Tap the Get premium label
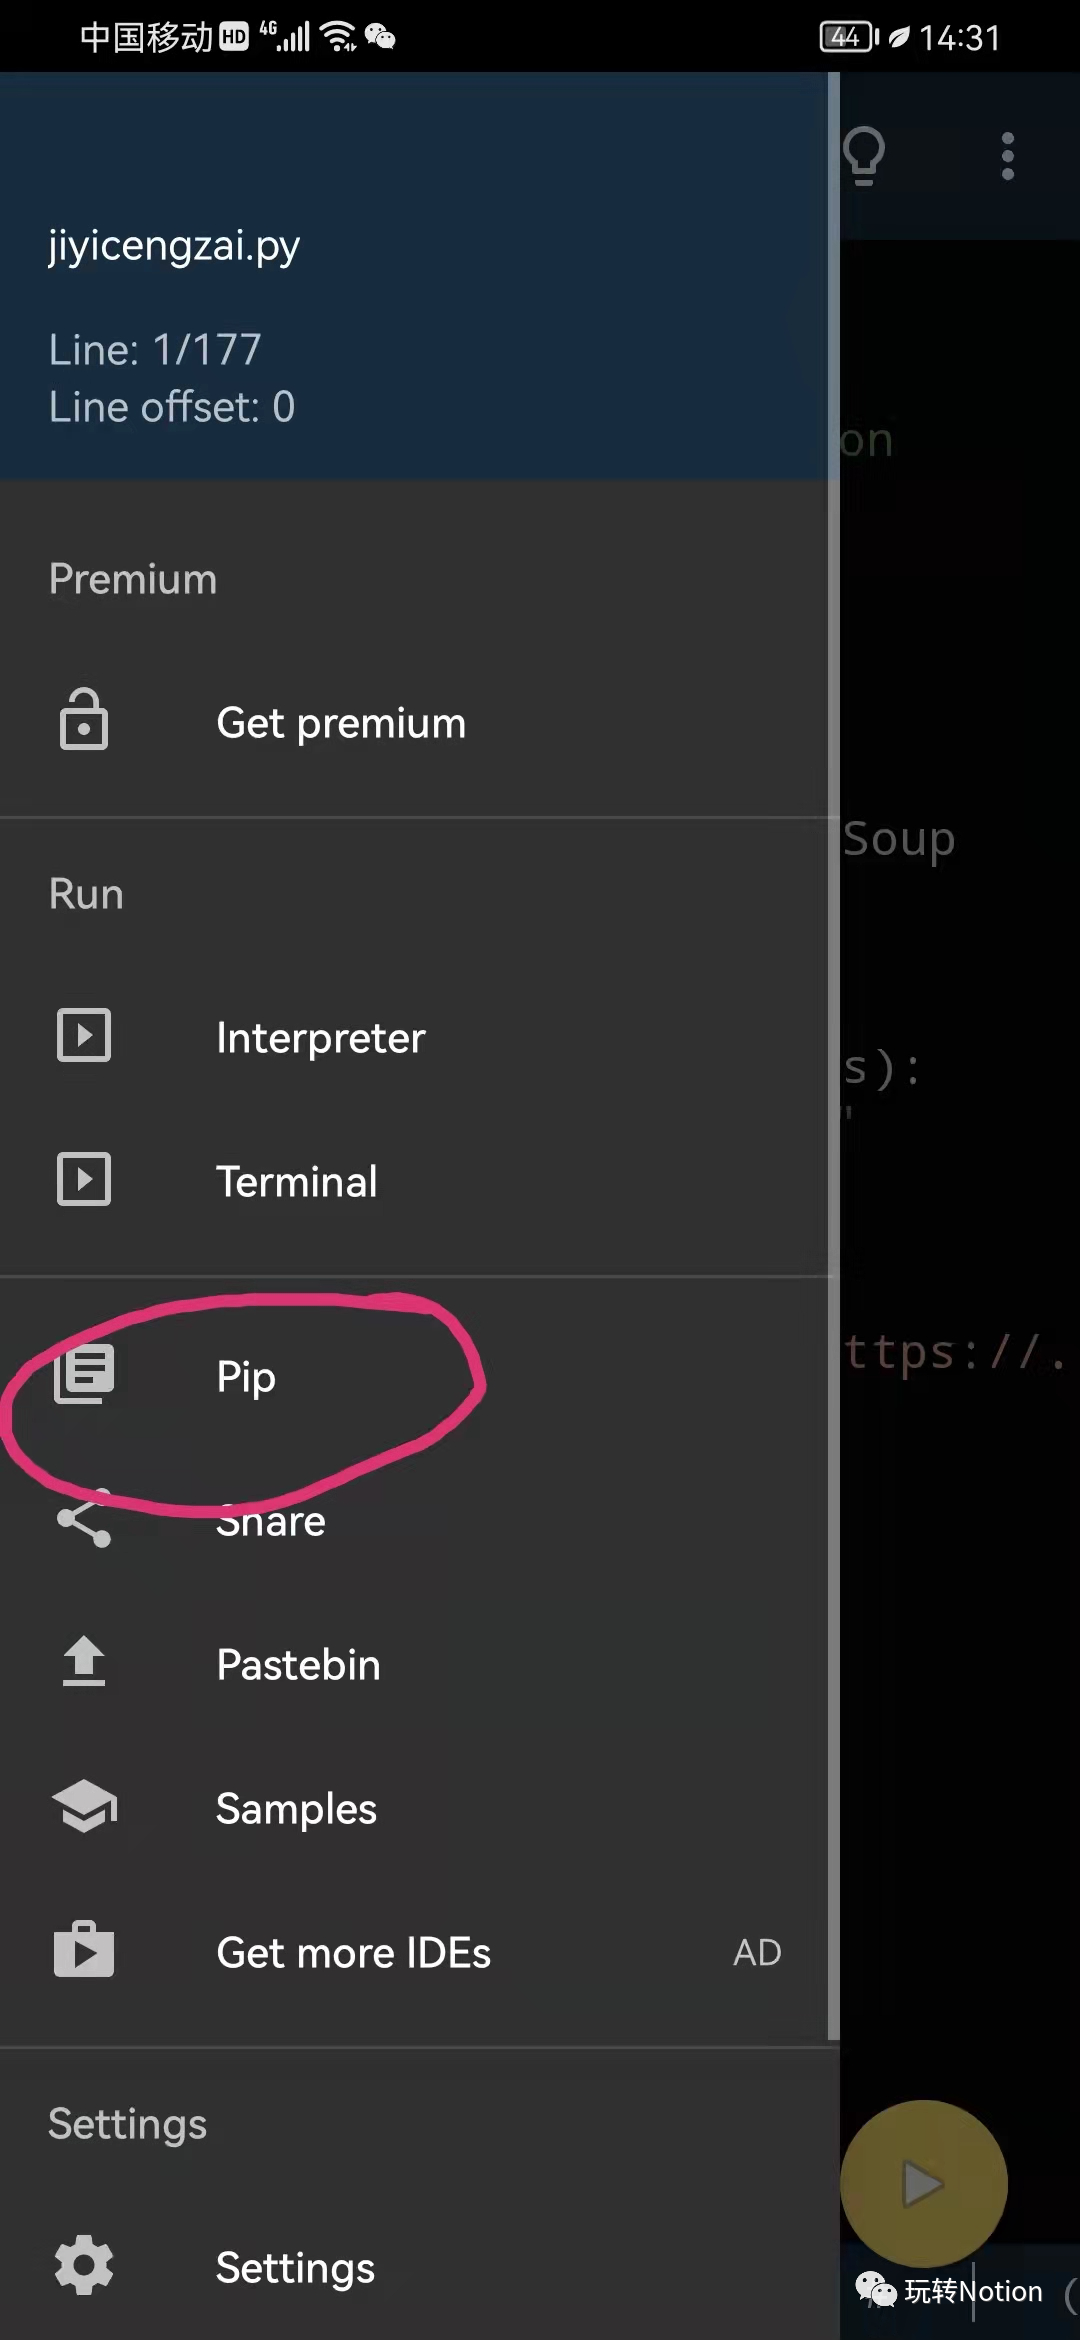Screen dimensions: 1080x2340 coord(341,723)
